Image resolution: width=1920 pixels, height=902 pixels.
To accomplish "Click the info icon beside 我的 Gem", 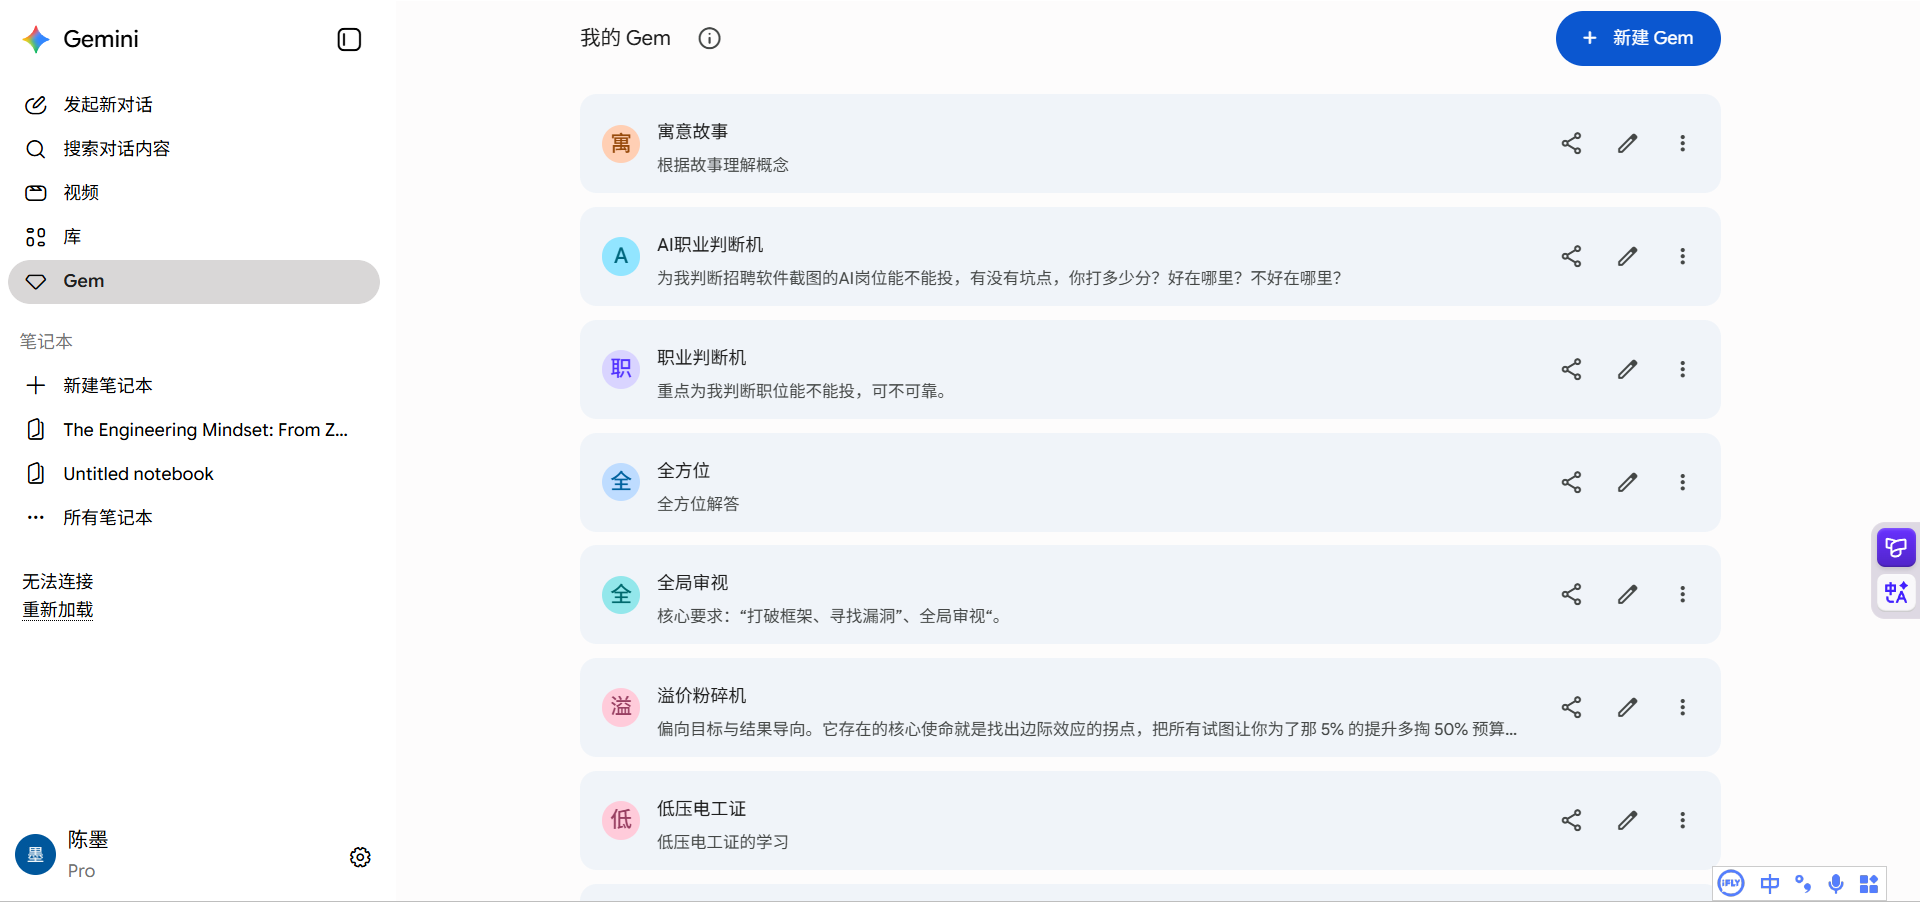I will [709, 39].
